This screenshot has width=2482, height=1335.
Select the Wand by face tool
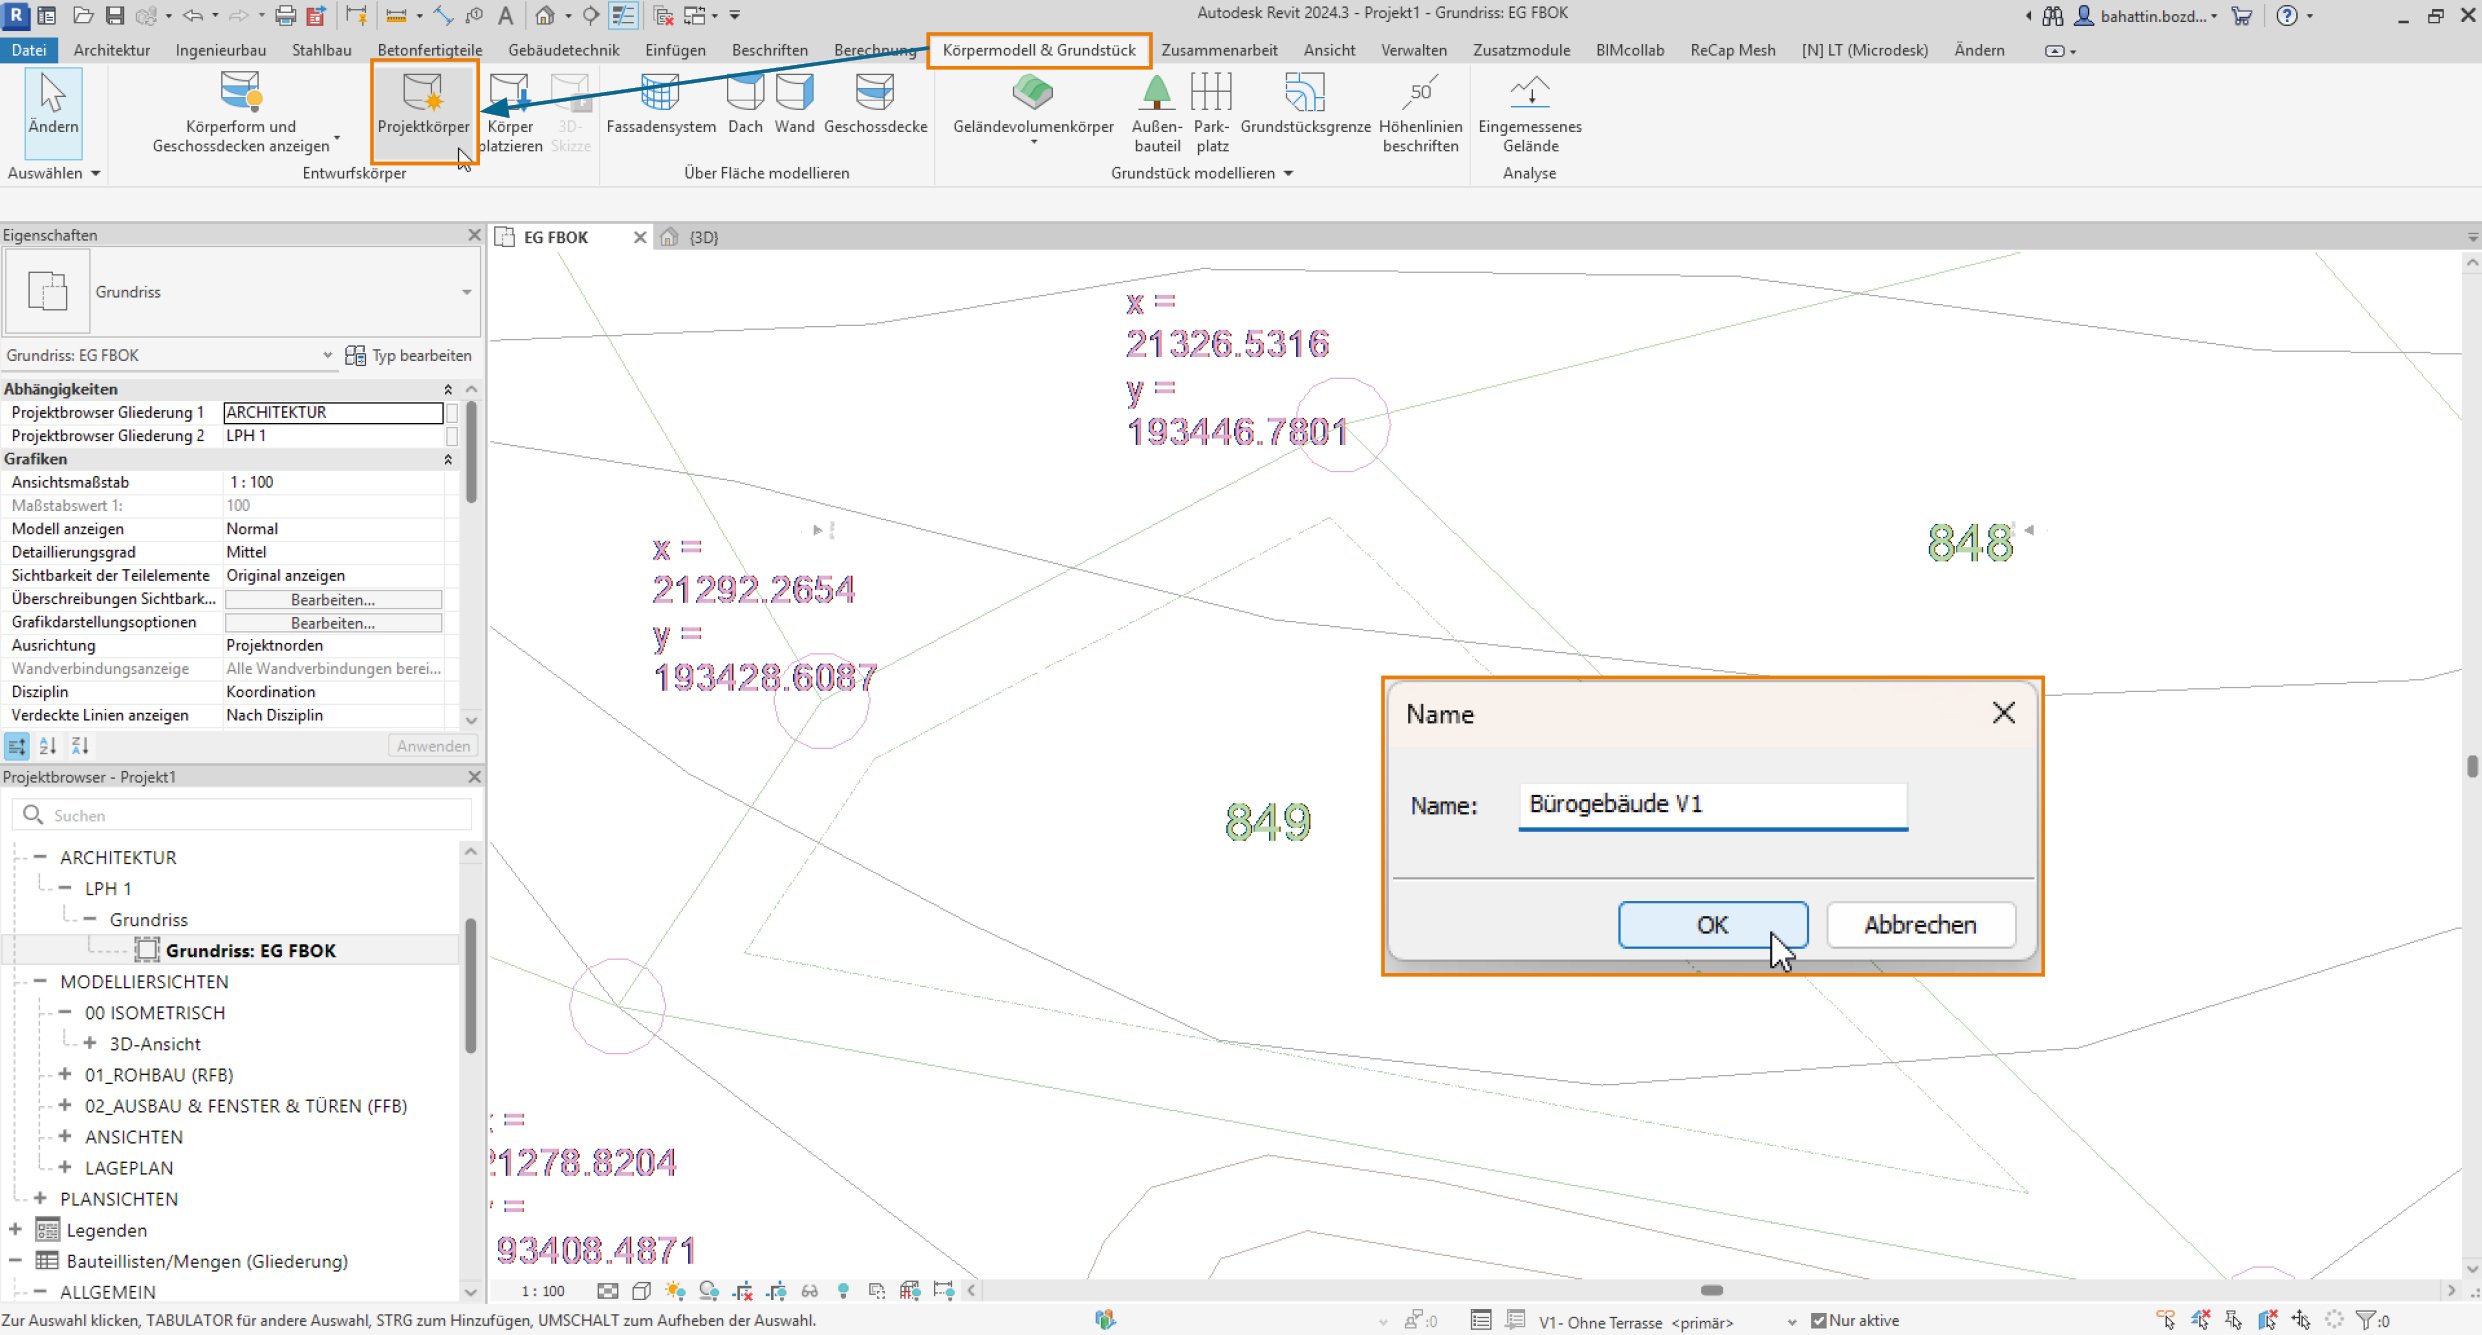point(794,104)
